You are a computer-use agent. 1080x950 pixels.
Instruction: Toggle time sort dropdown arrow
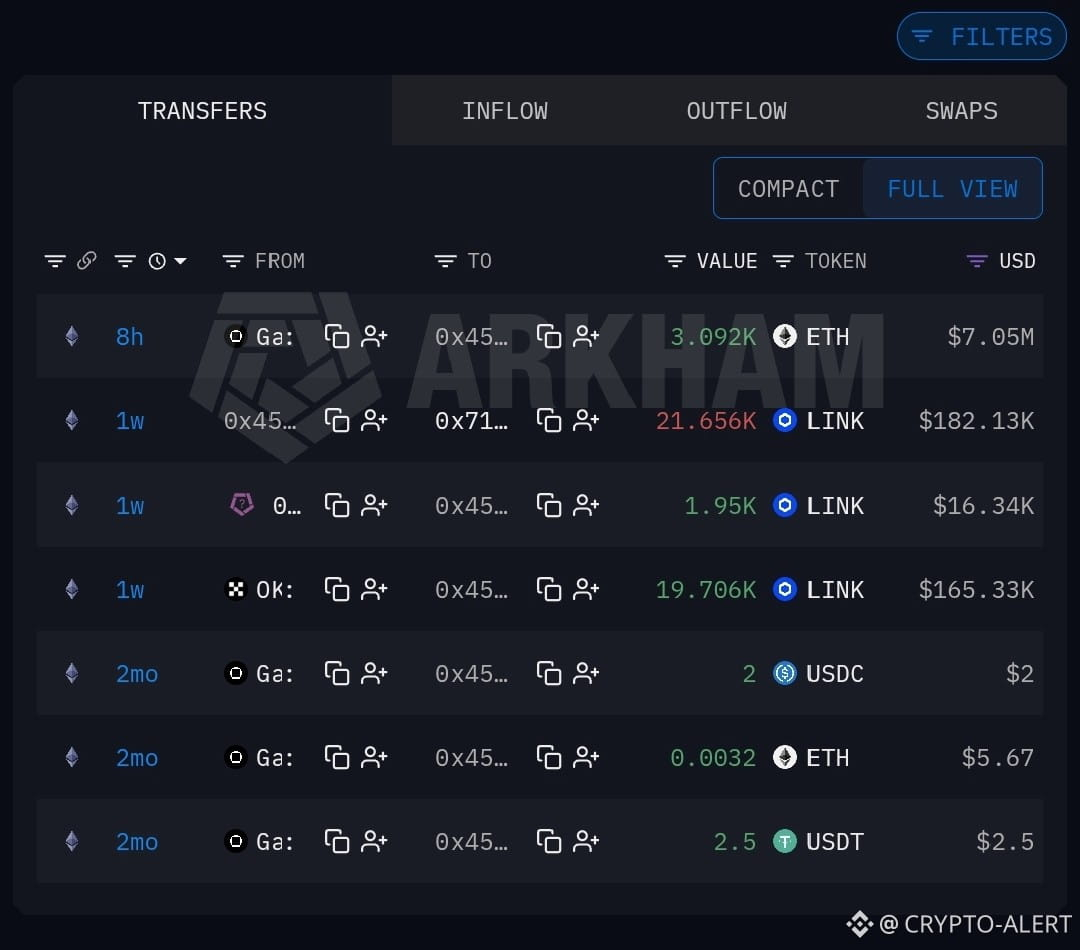[180, 261]
